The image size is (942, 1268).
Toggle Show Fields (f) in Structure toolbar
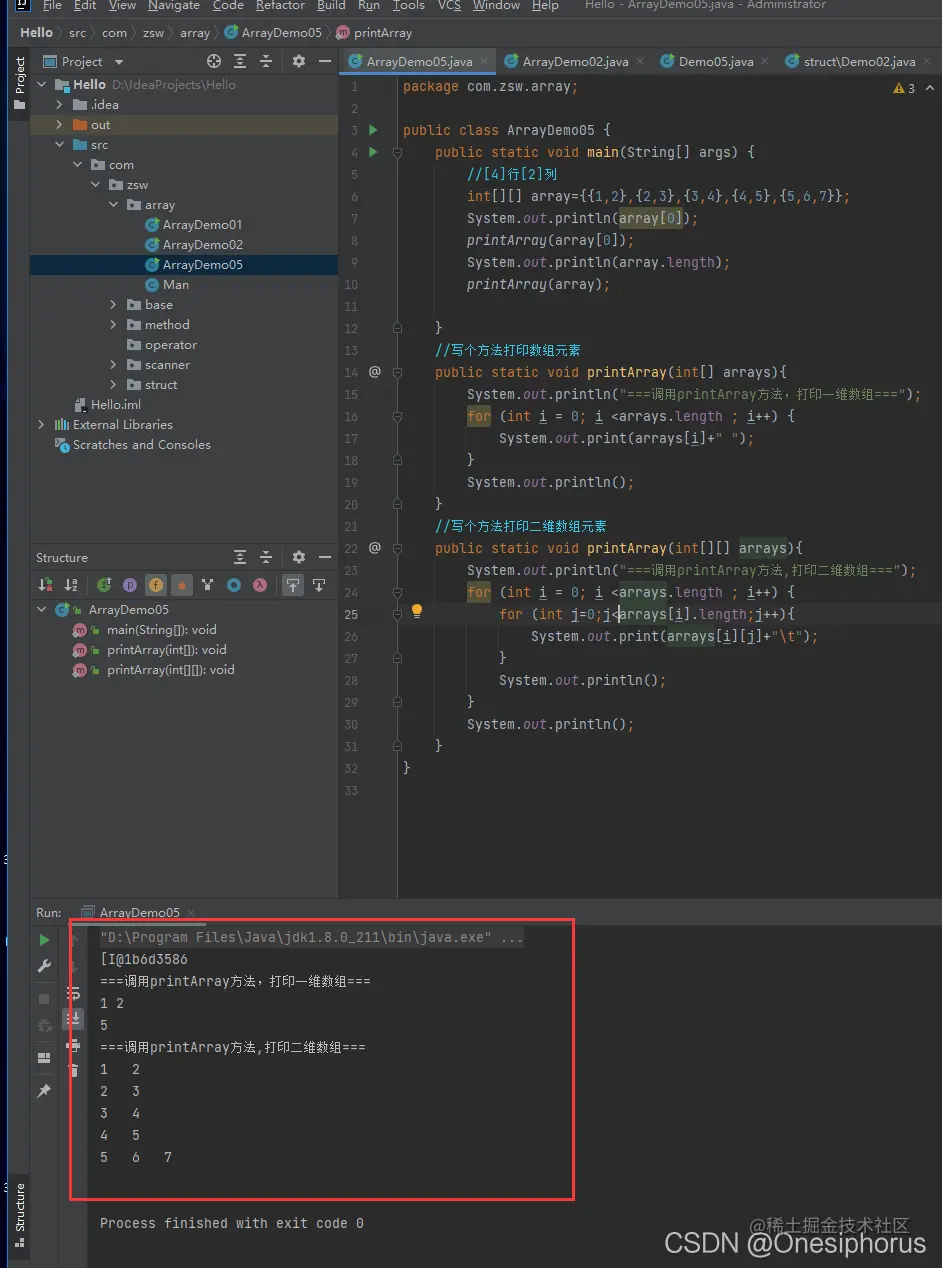click(156, 585)
